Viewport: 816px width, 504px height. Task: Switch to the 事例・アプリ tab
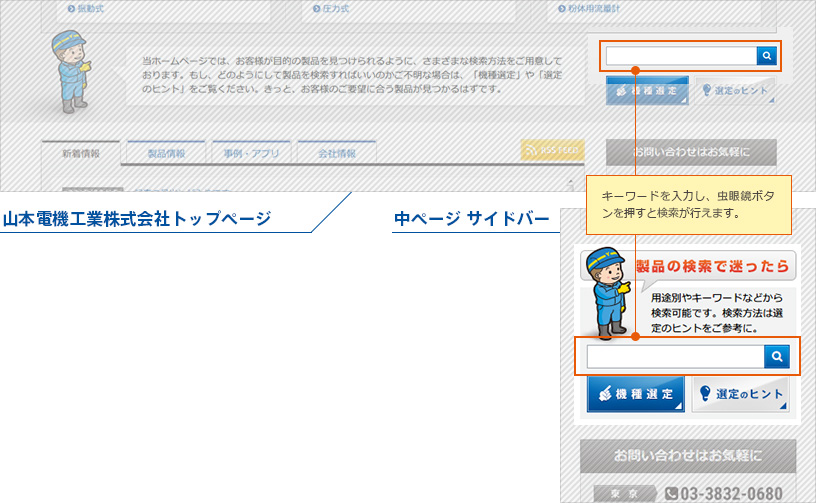click(x=251, y=153)
